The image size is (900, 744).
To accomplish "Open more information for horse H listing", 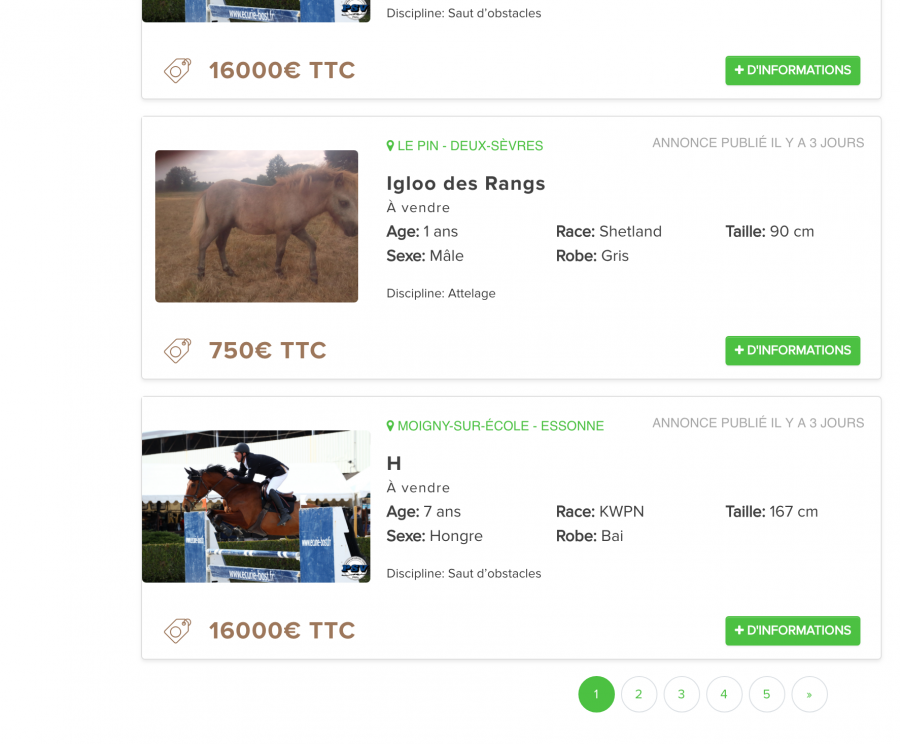I will coord(793,631).
